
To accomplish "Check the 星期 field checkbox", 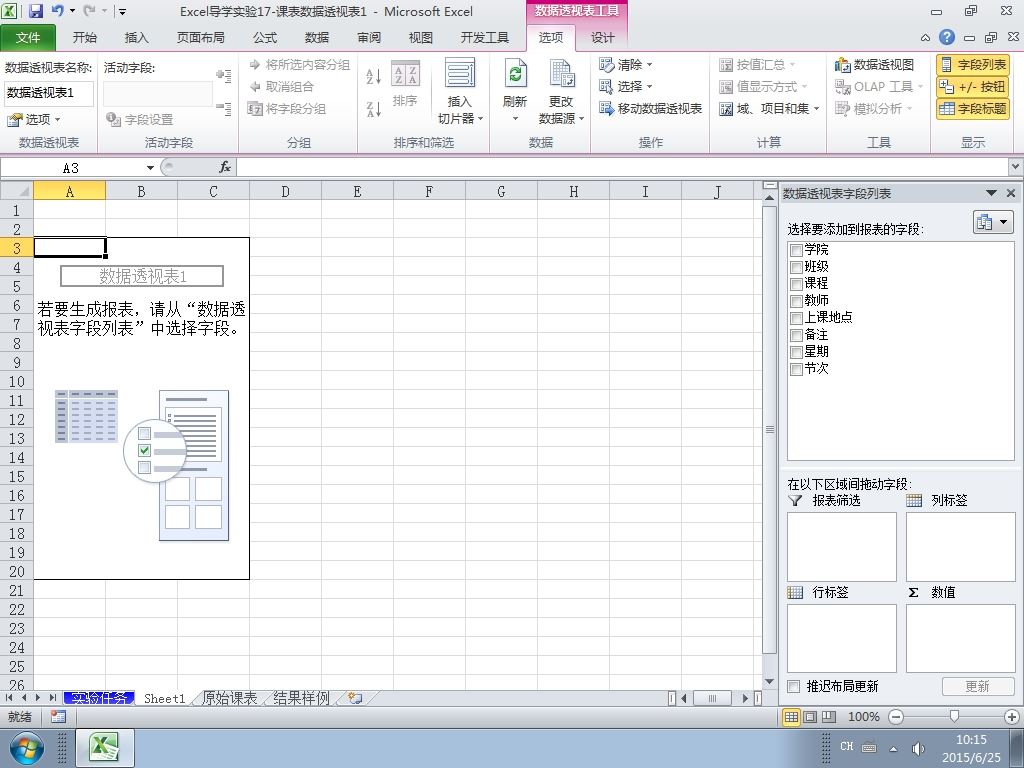I will [x=796, y=352].
